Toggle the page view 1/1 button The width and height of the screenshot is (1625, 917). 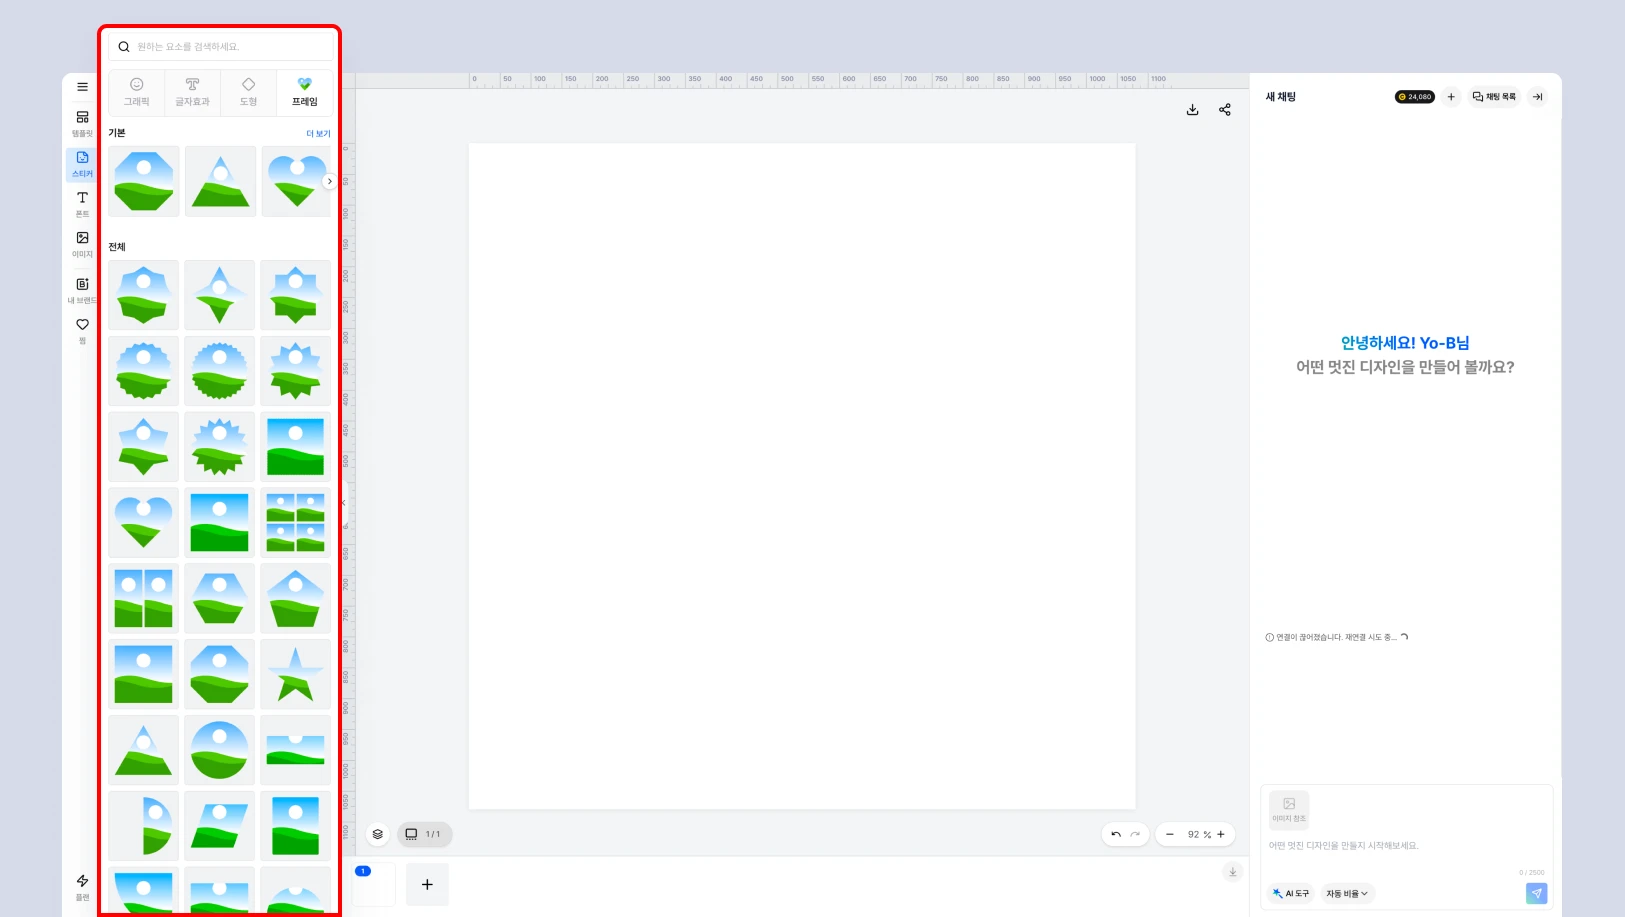click(425, 834)
